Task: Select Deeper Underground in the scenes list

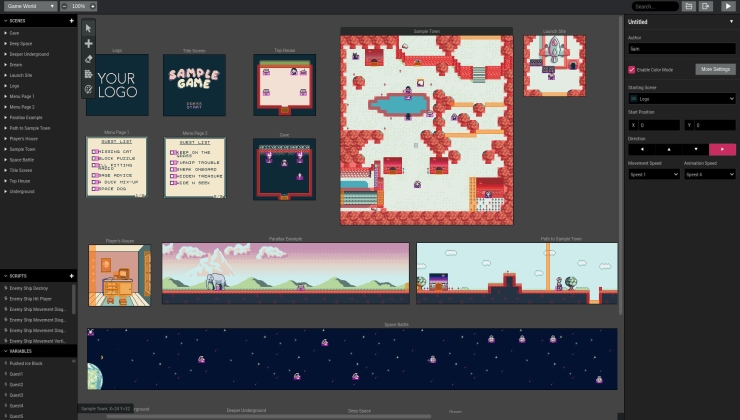Action: point(38,54)
